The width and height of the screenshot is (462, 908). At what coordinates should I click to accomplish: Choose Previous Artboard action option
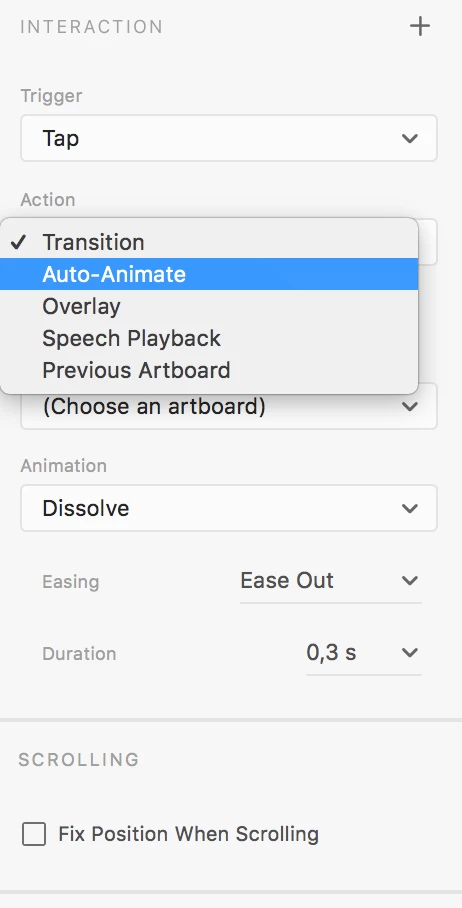coord(209,370)
